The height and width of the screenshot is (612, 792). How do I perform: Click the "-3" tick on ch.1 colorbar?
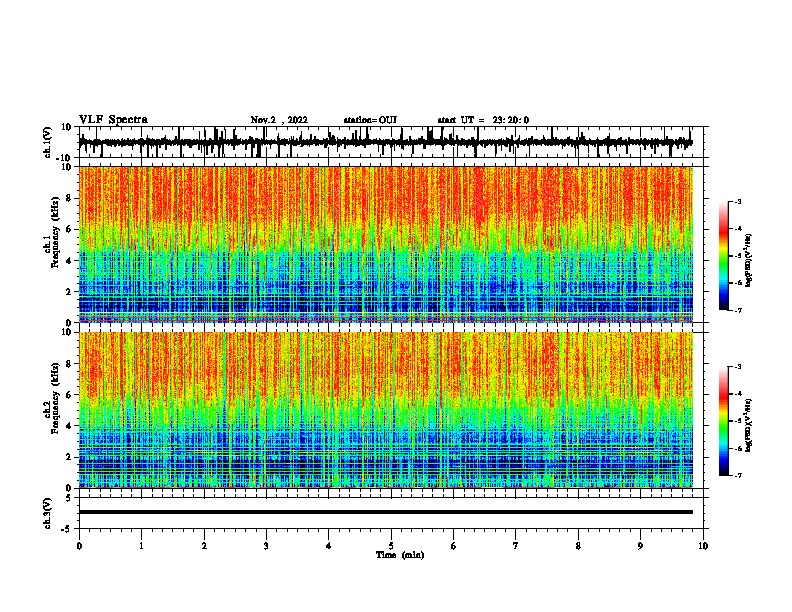click(737, 201)
